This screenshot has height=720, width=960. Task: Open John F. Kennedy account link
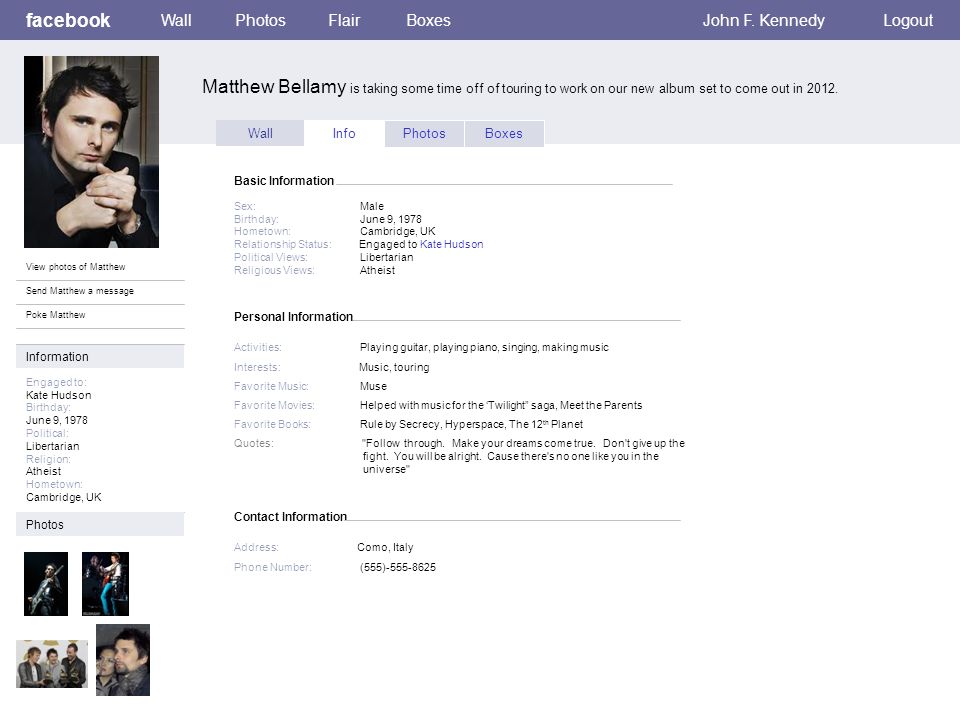click(x=763, y=20)
